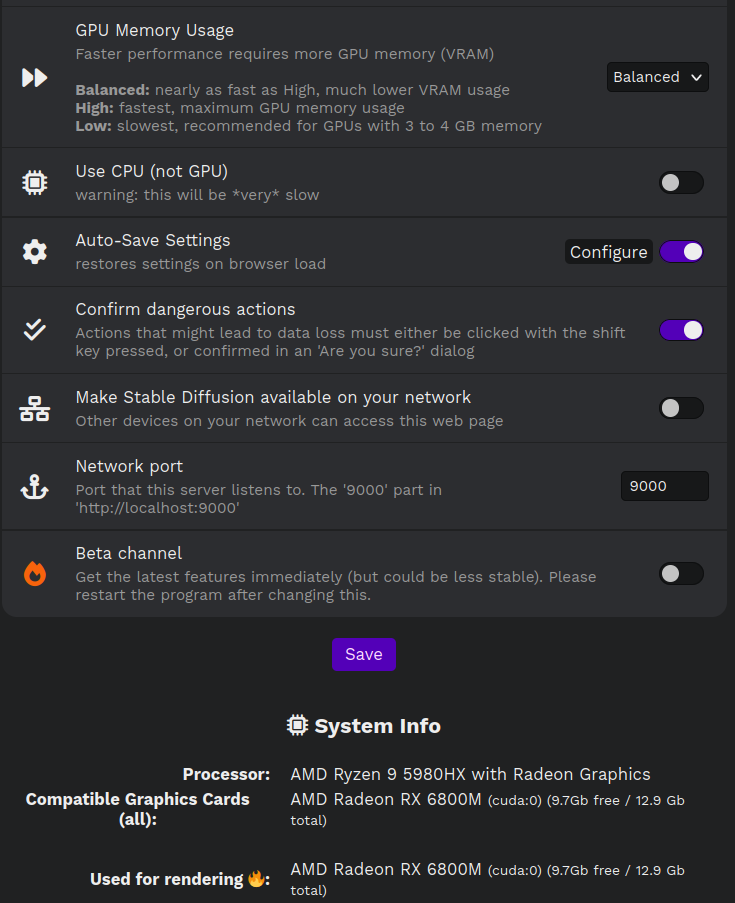Click the flame icon beside Beta channel
This screenshot has width=735, height=903.
(x=35, y=573)
